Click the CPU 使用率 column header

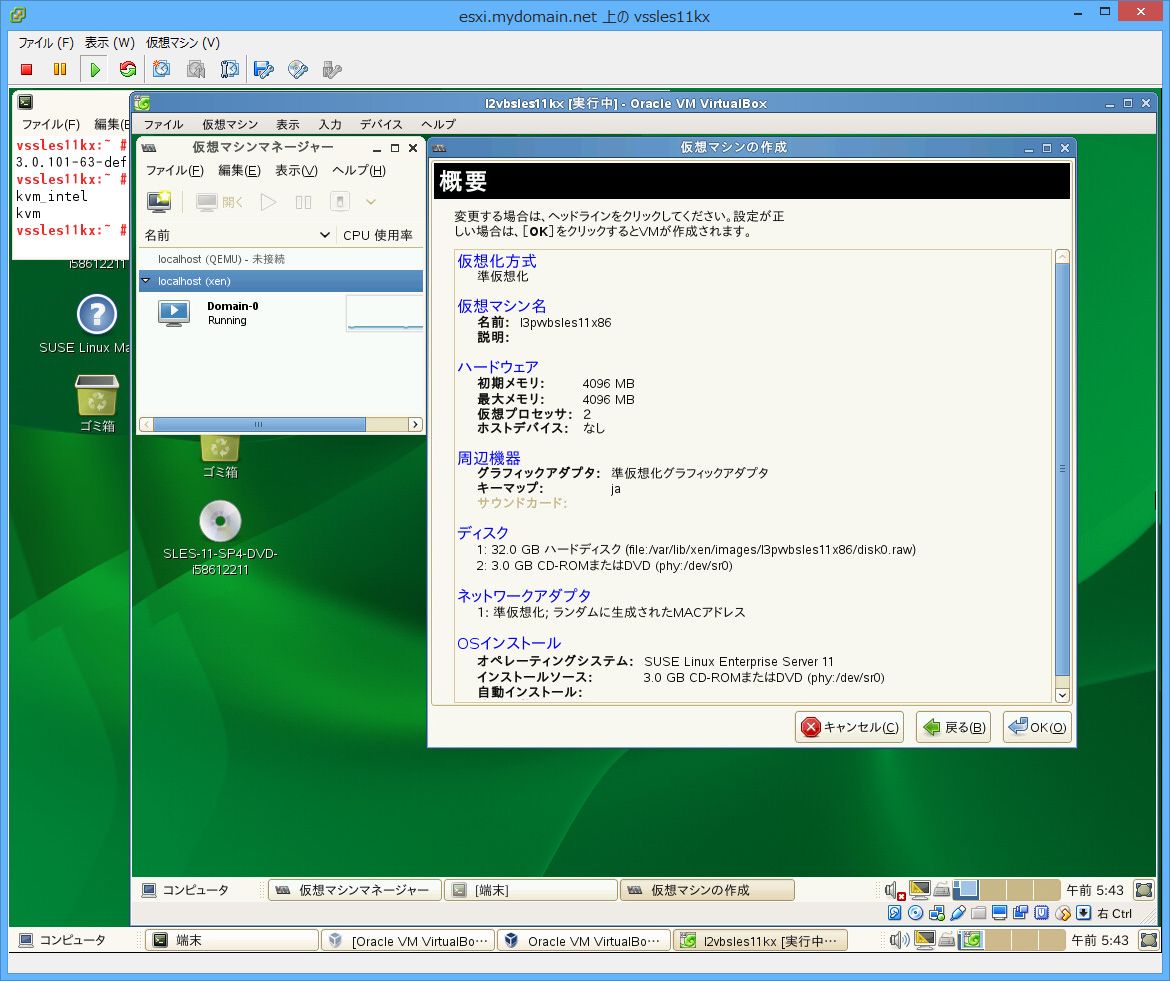(x=378, y=235)
